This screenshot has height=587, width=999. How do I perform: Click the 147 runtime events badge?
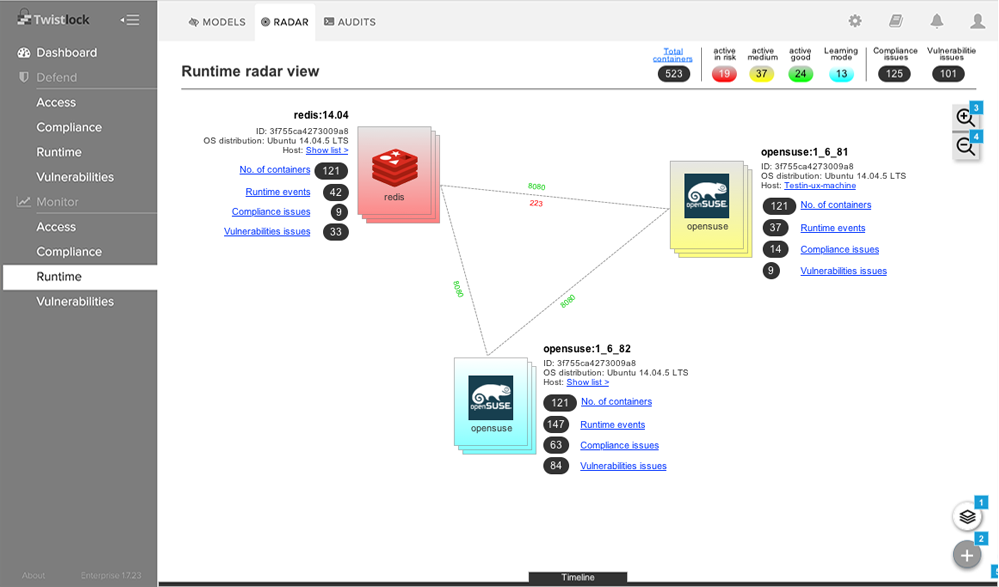(x=556, y=424)
